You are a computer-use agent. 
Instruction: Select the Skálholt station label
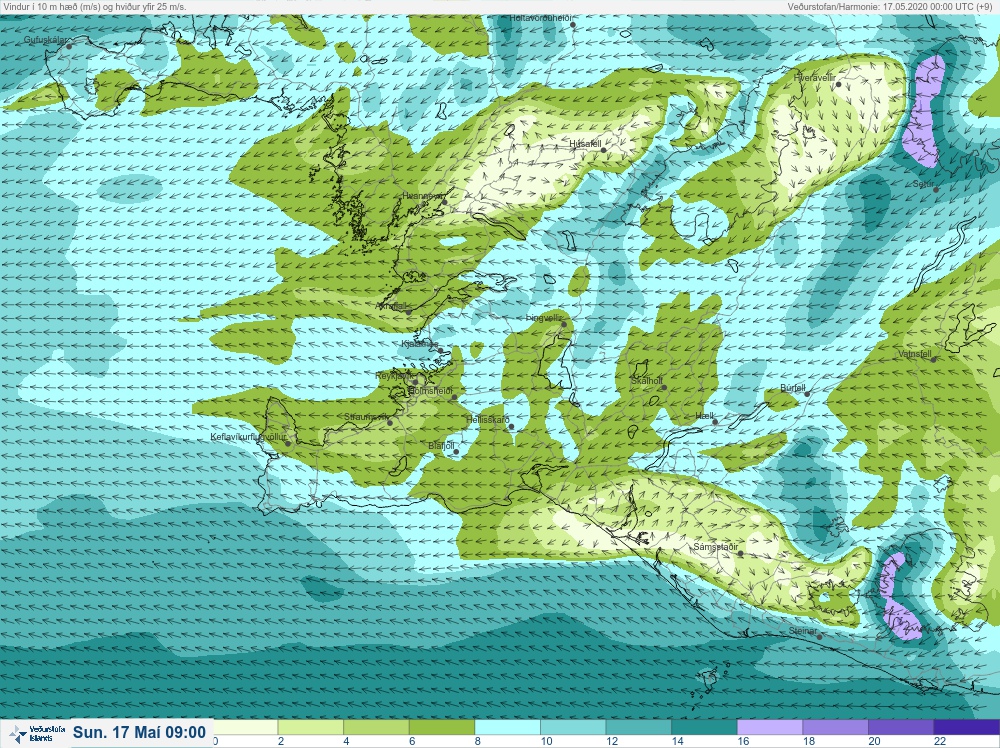(647, 381)
